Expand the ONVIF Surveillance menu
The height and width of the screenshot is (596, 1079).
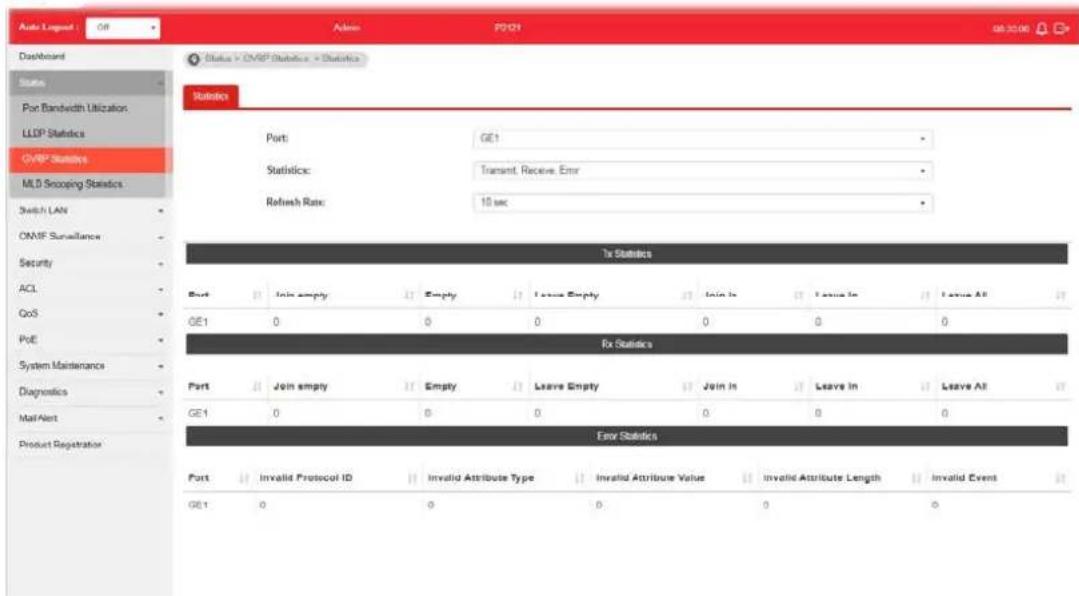pyautogui.click(x=91, y=237)
